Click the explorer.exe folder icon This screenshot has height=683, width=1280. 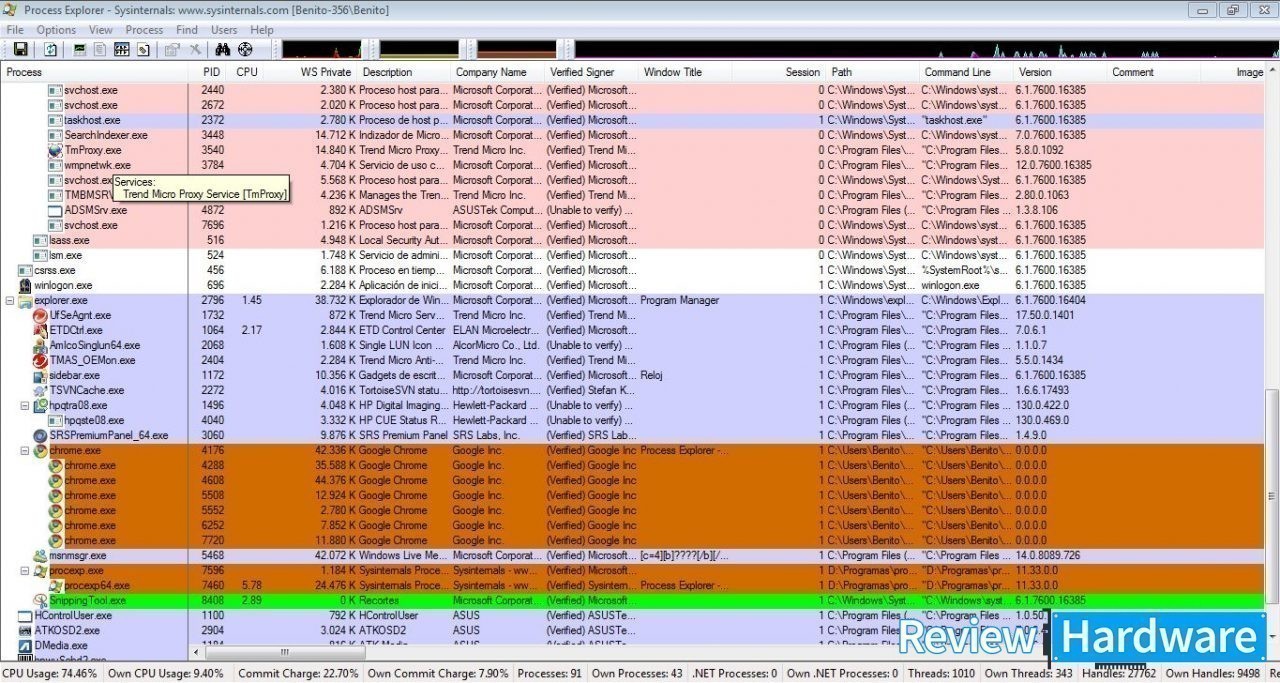click(x=26, y=300)
